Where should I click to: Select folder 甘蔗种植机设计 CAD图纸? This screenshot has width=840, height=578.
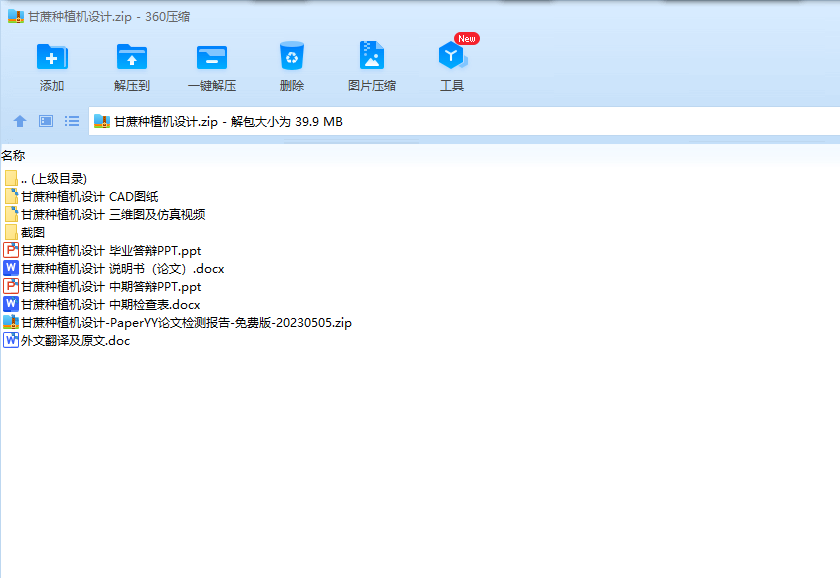81,197
